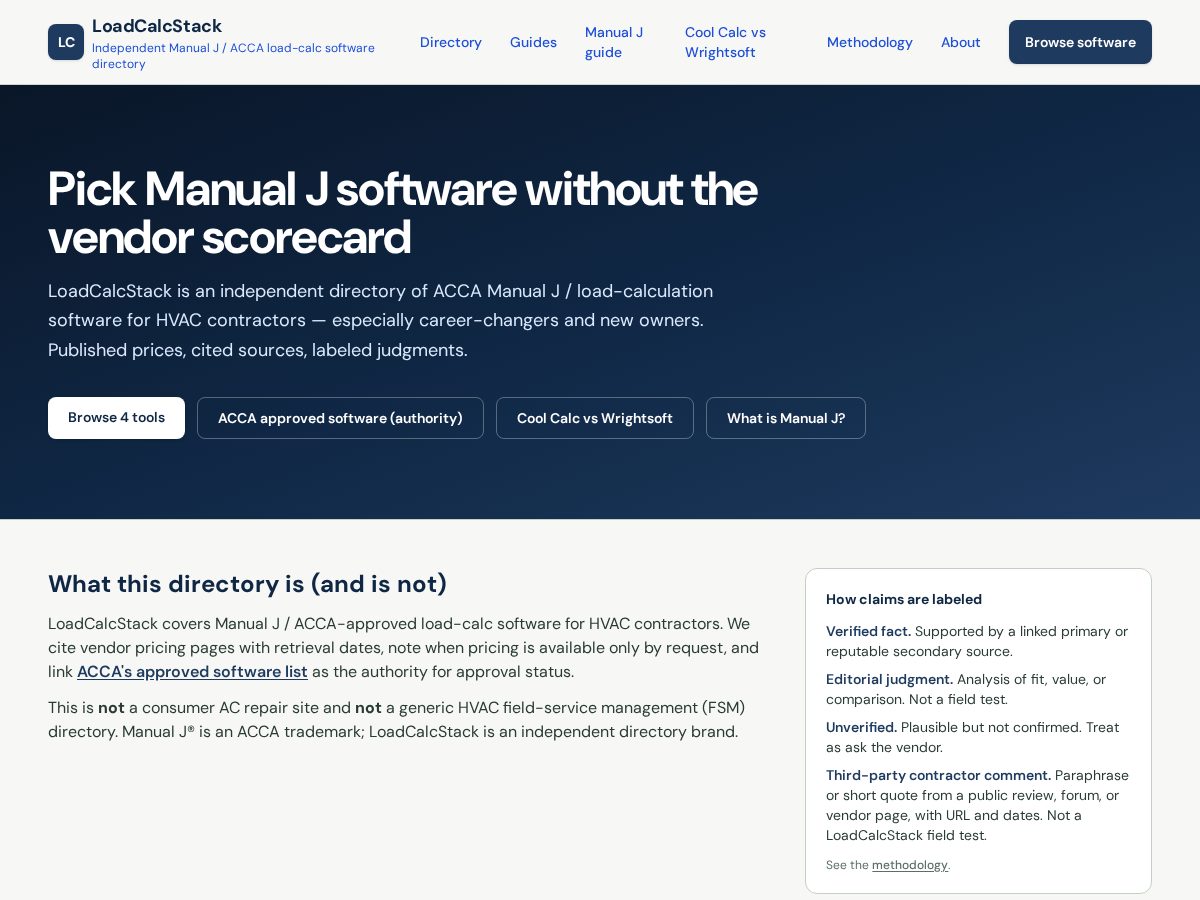Click the 'Third-party contractor comment.' label

(x=938, y=775)
